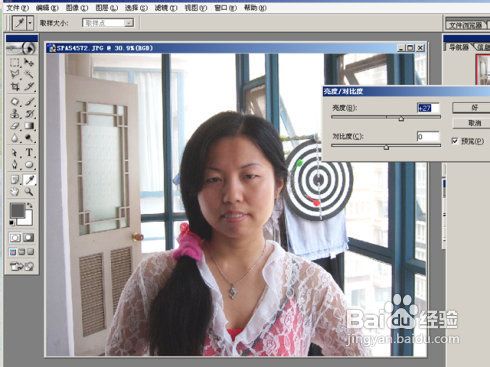The width and height of the screenshot is (490, 367).
Task: Select the Brush tool
Action: click(29, 101)
